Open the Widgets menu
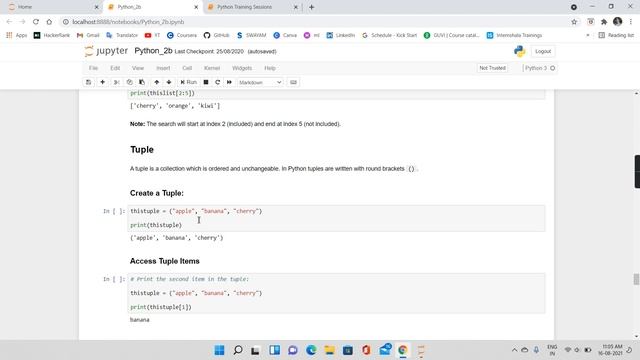Screen dimensions: 640x360 tap(242, 68)
